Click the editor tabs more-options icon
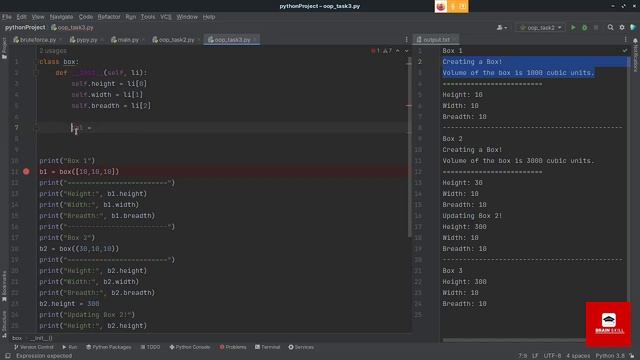 (406, 40)
